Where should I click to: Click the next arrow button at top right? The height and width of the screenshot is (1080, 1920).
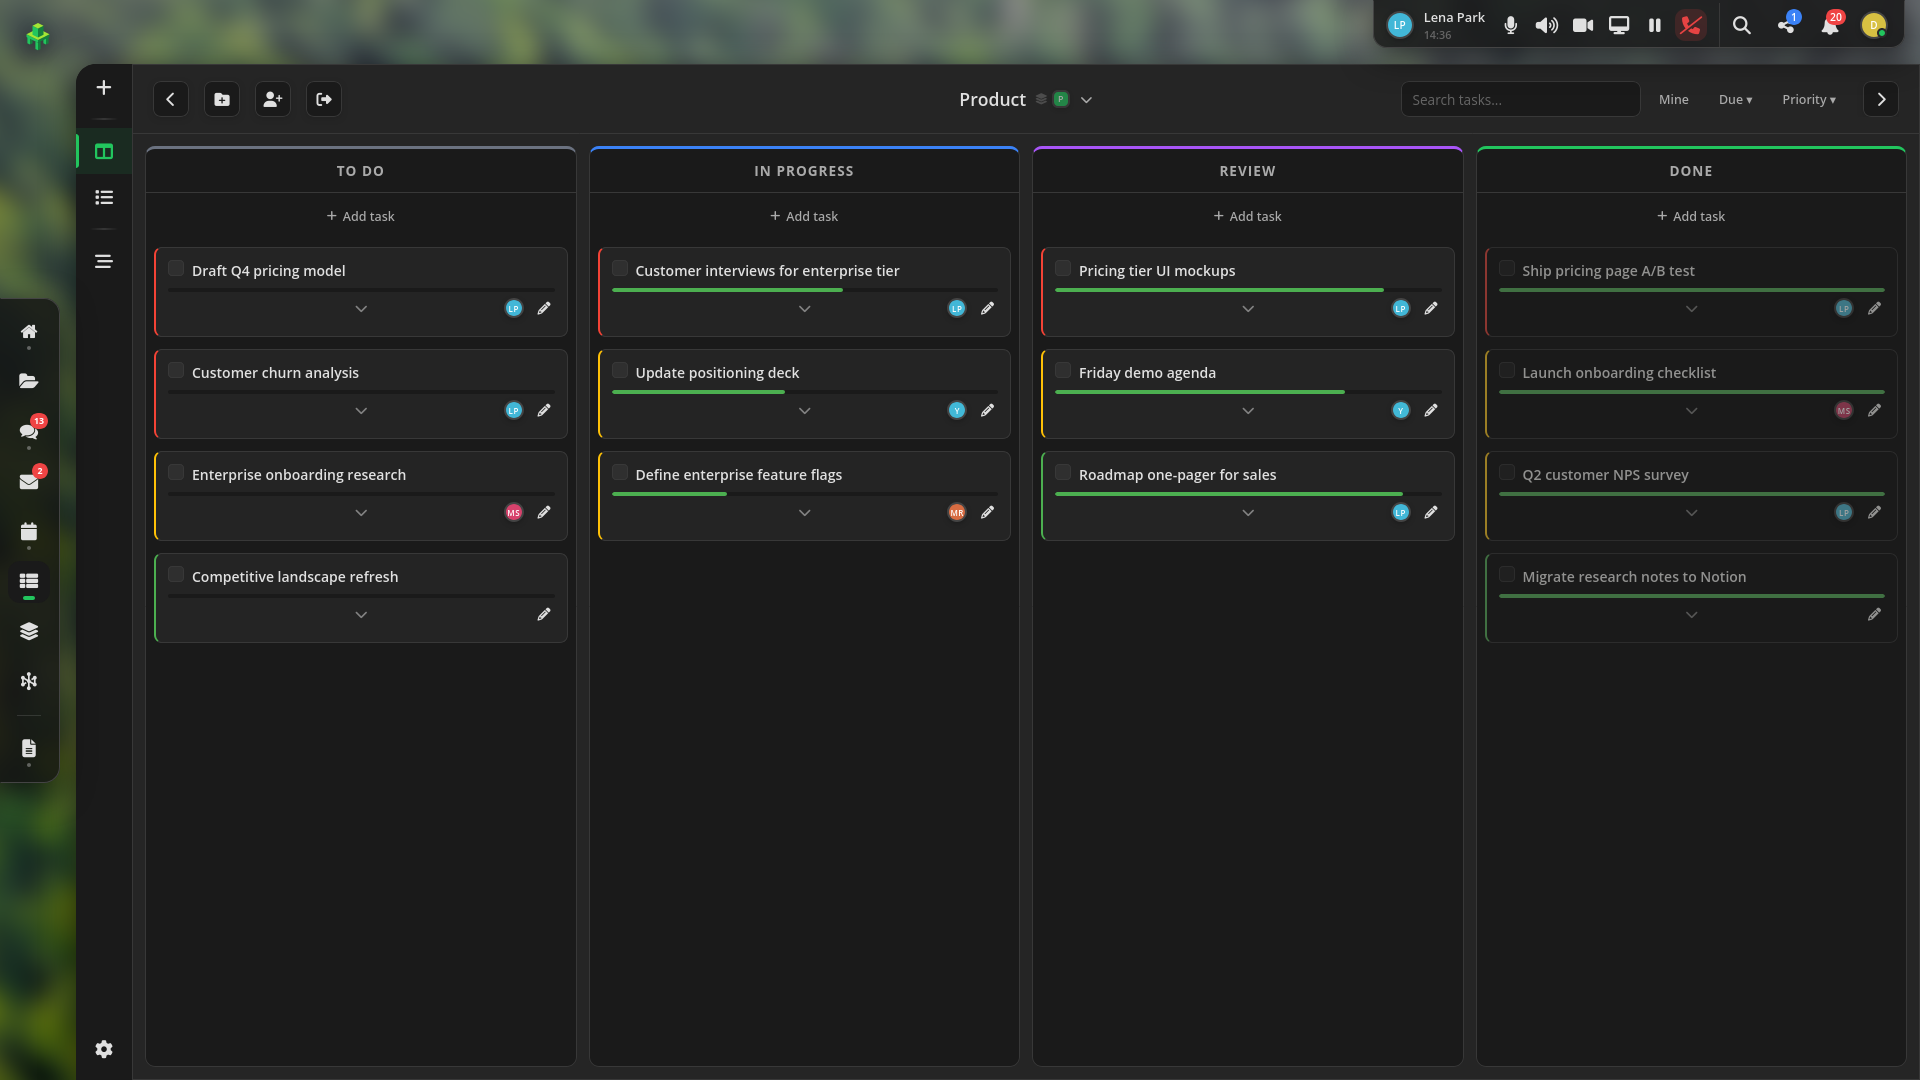pos(1881,99)
